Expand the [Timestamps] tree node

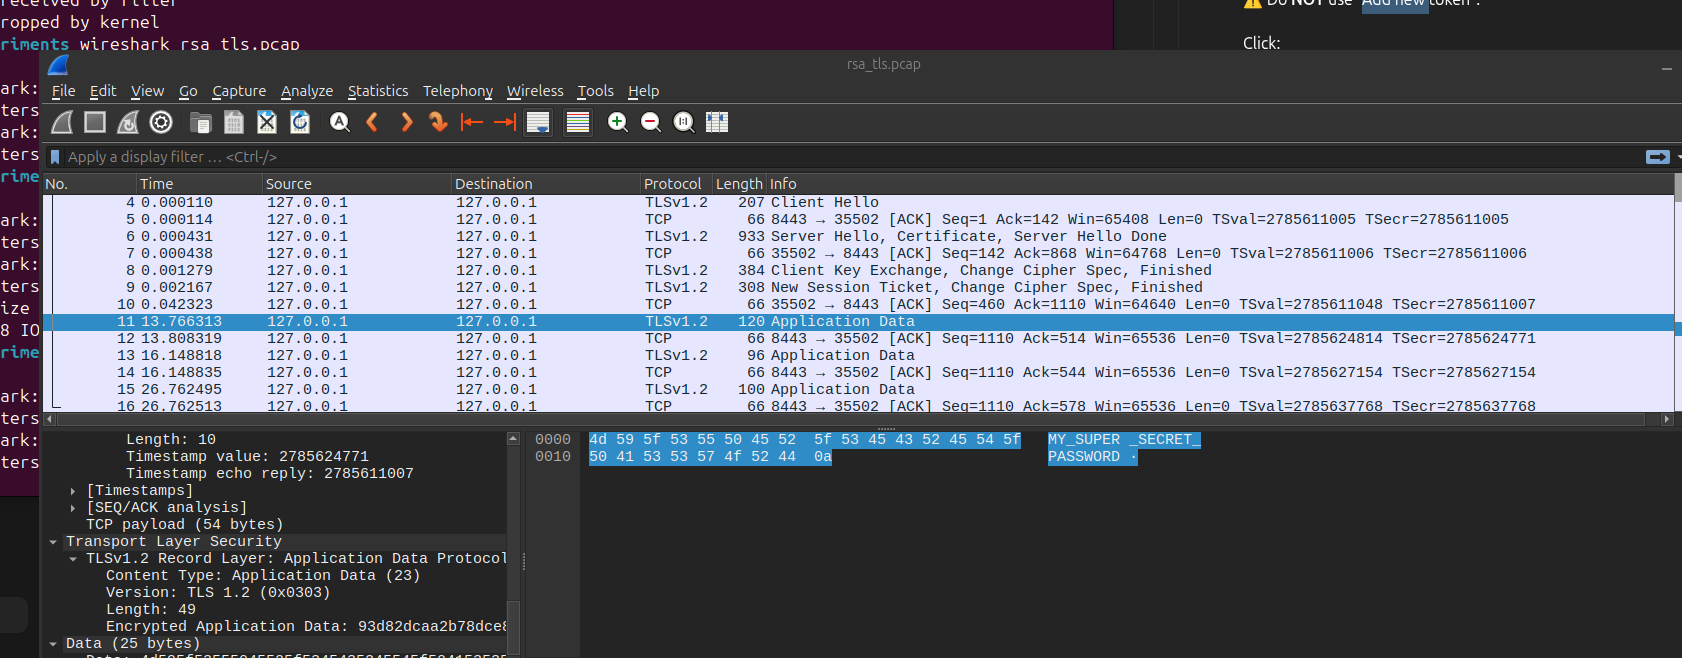tap(73, 491)
